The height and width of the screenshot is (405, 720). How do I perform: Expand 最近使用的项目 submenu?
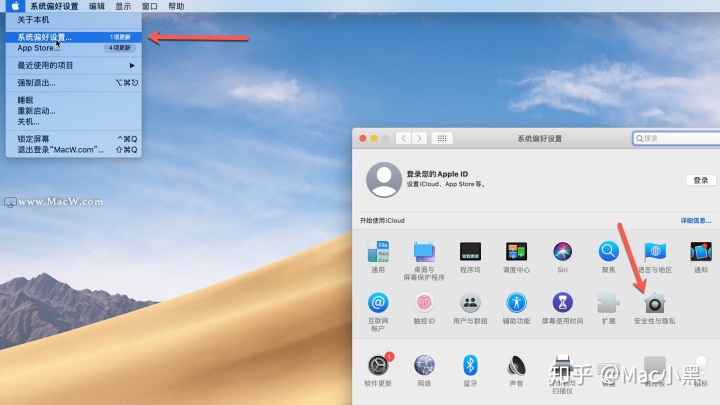(73, 65)
